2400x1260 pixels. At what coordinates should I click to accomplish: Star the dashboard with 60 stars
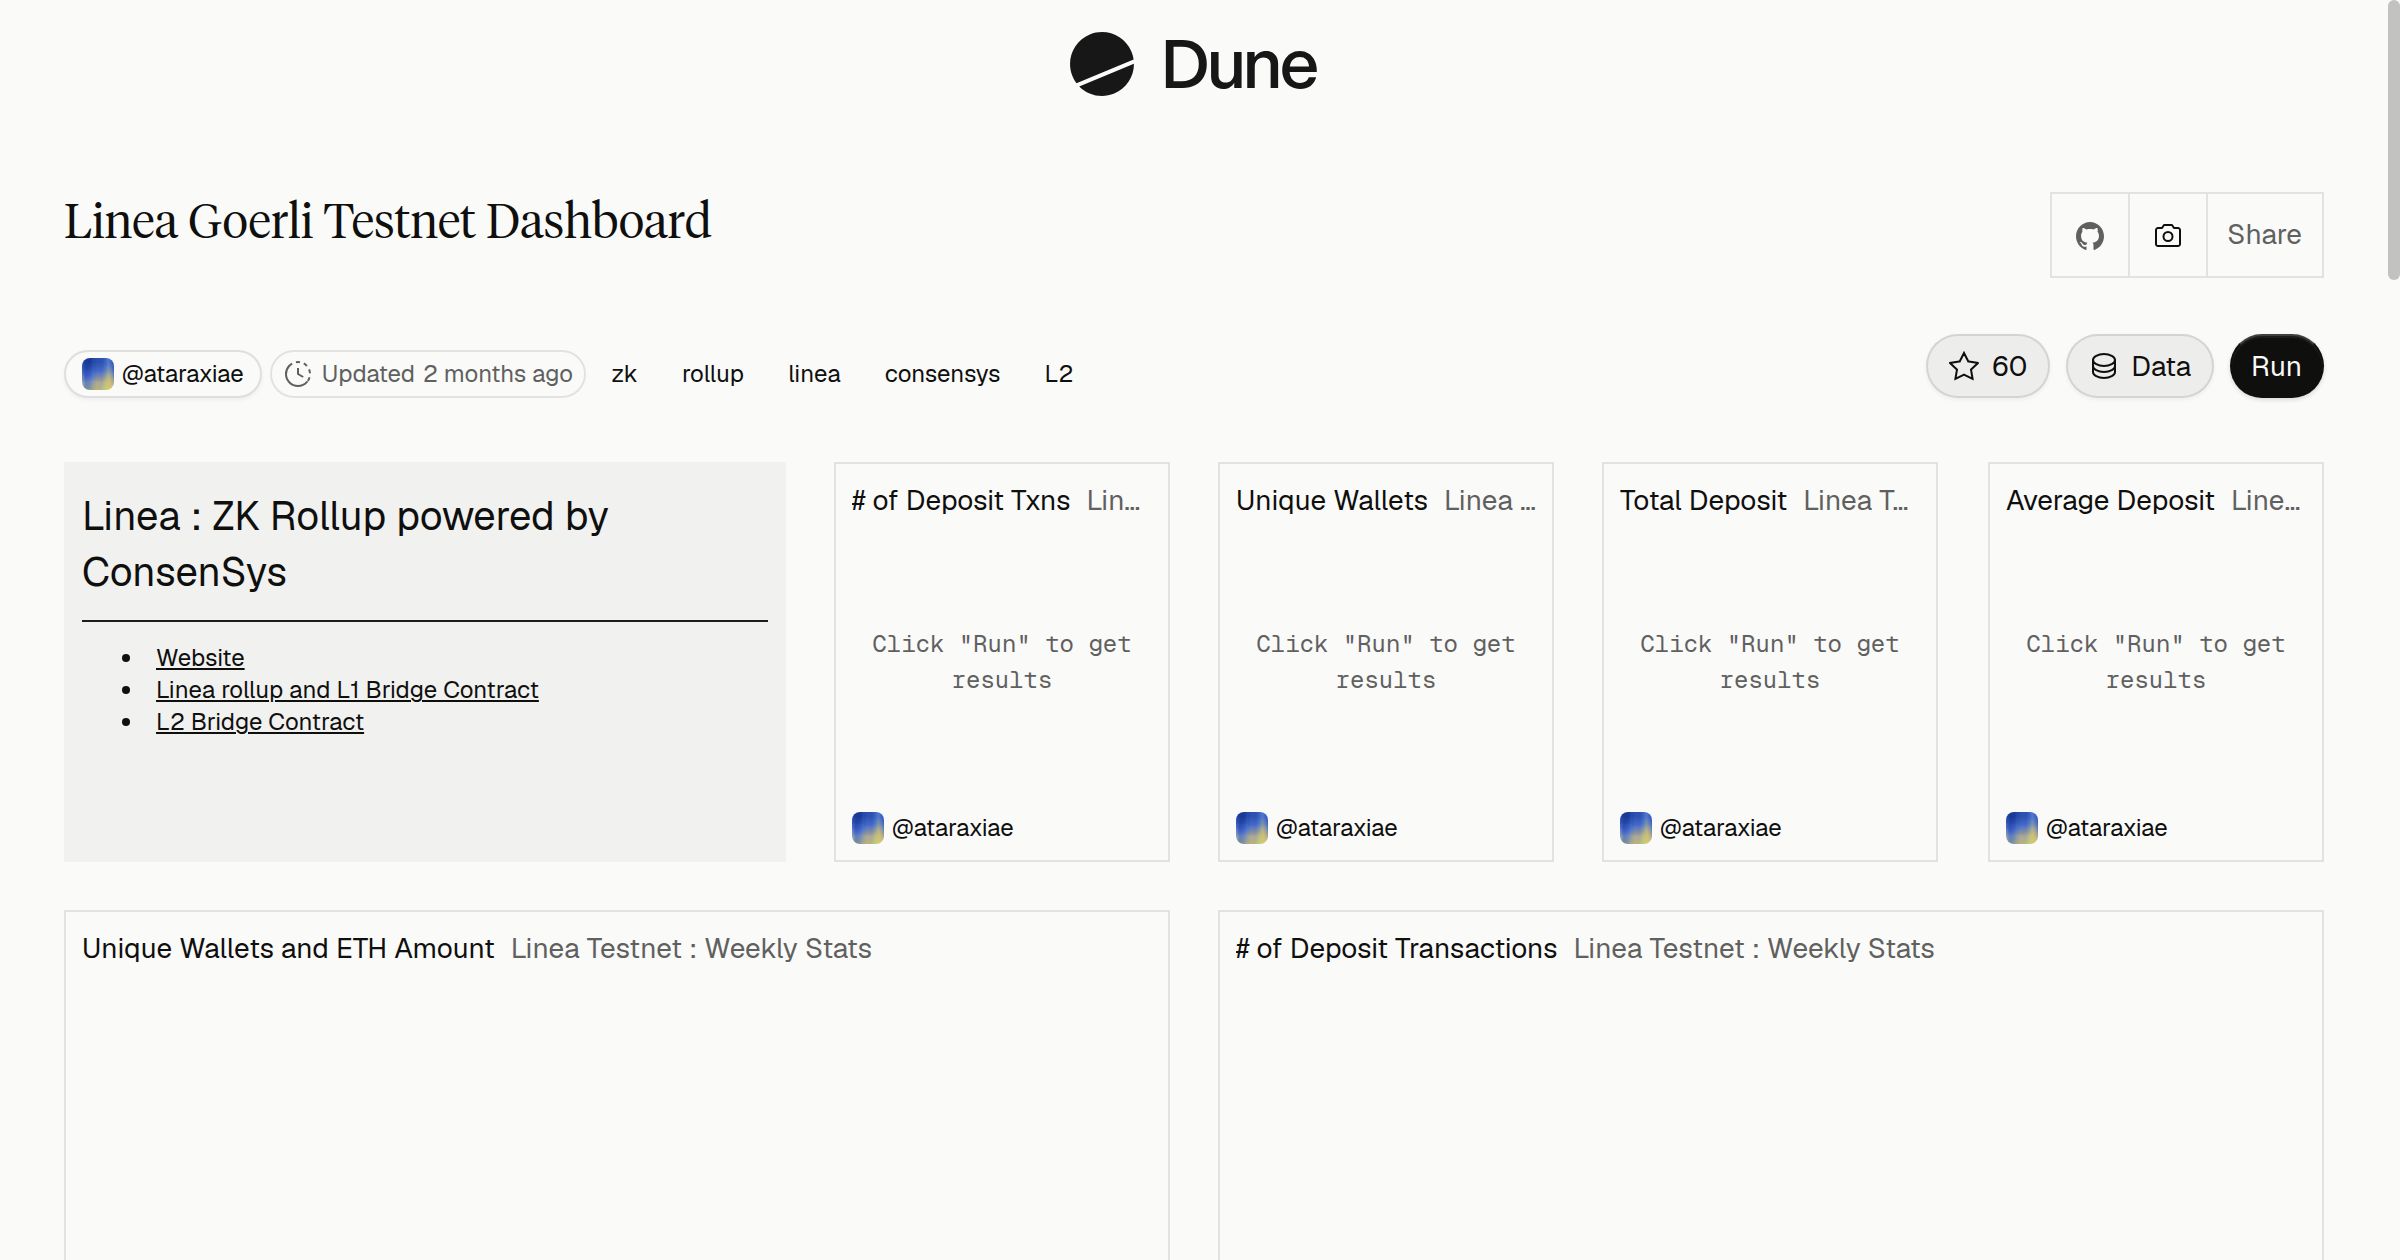(1987, 366)
